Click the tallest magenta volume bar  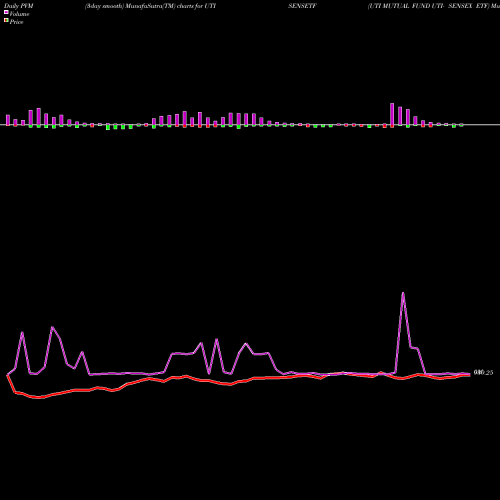coord(392,114)
